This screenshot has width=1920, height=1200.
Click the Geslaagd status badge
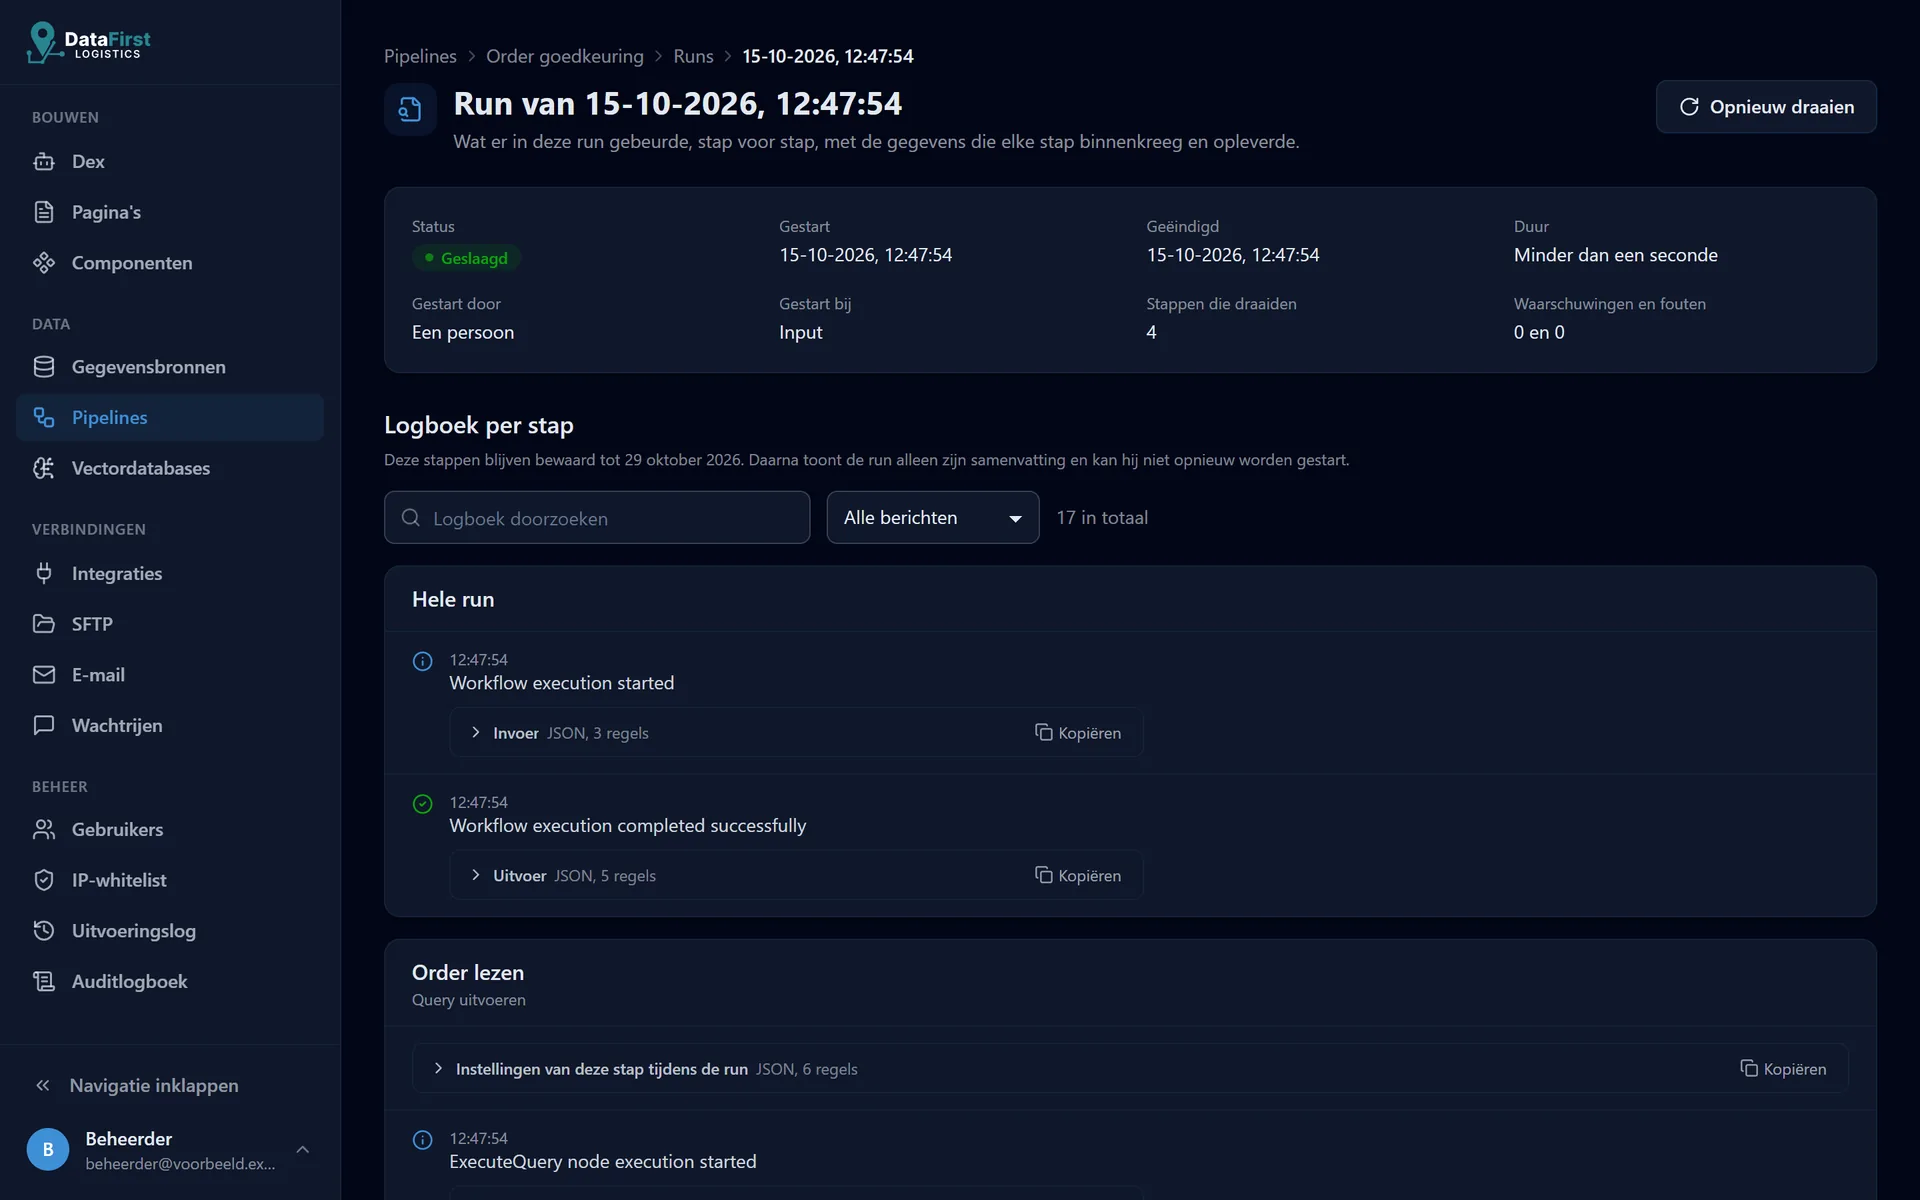(x=466, y=258)
